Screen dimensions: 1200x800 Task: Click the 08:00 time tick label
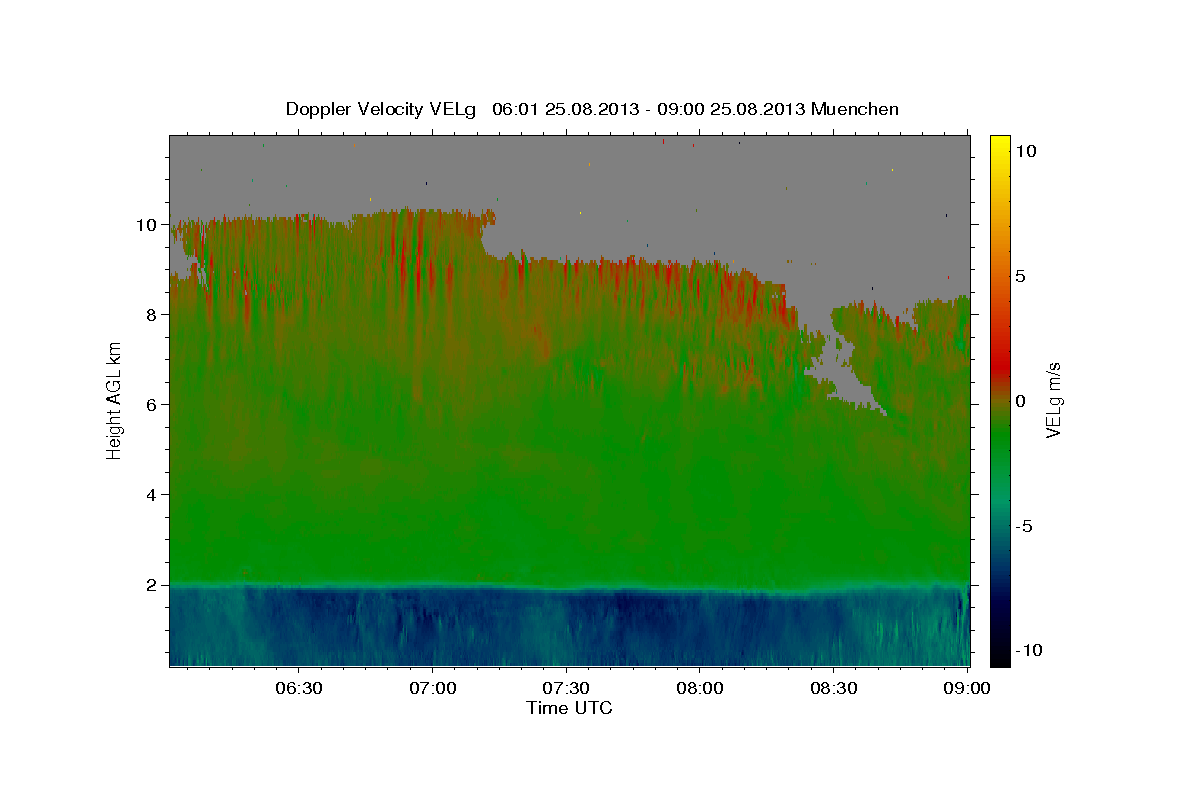coord(700,689)
